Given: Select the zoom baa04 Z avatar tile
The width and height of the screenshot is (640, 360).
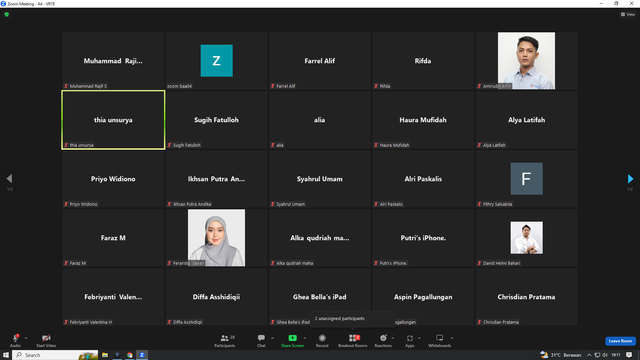Looking at the screenshot, I should (x=216, y=60).
